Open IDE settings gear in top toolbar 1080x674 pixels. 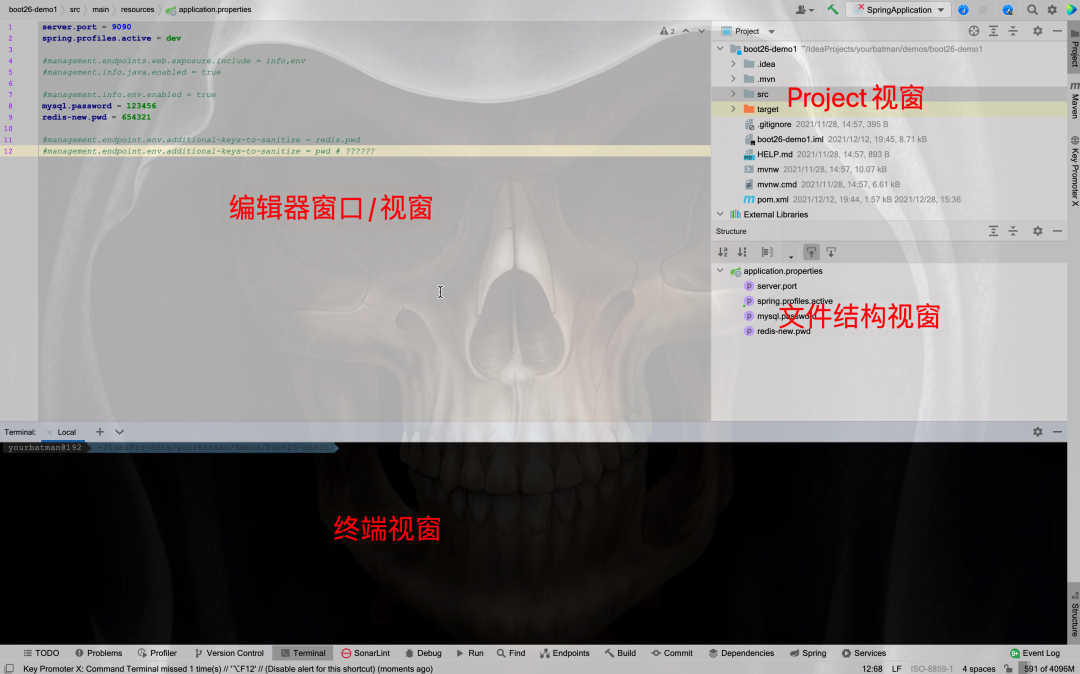1052,10
